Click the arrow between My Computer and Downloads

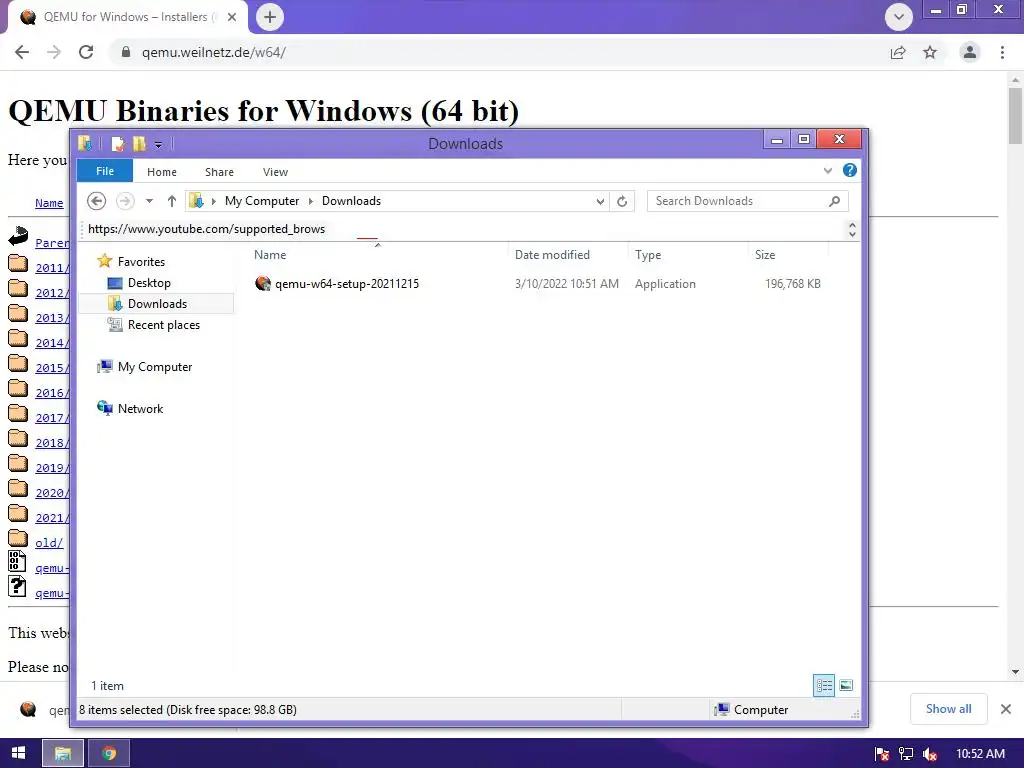click(x=311, y=201)
